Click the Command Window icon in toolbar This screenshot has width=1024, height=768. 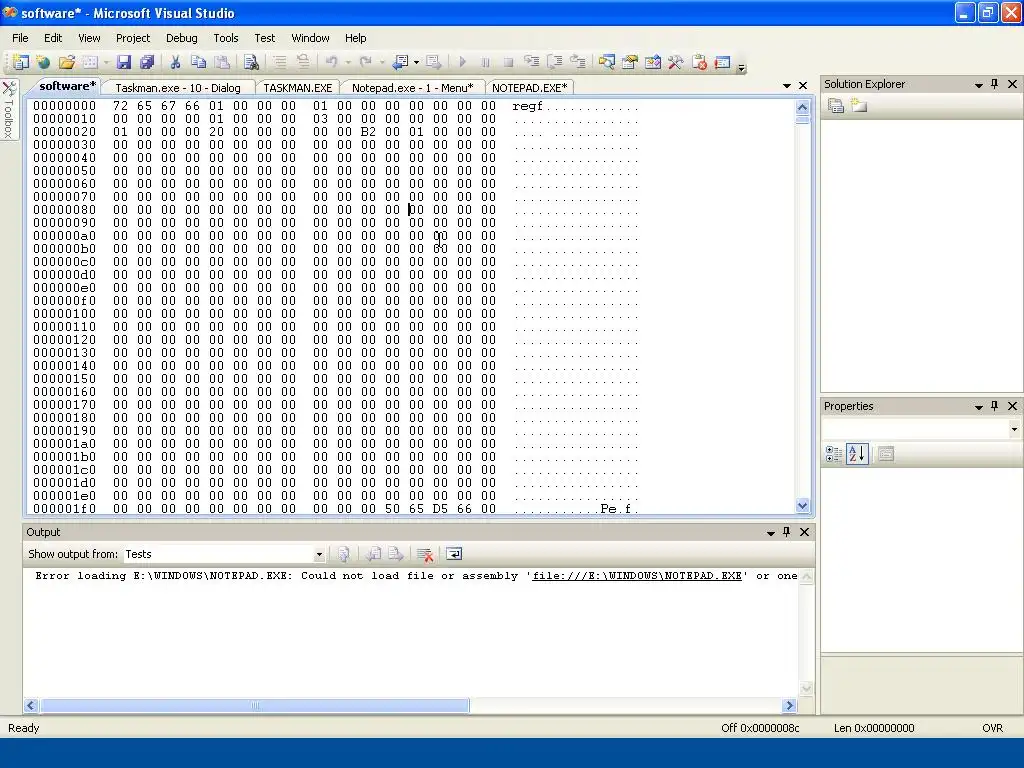(x=722, y=62)
